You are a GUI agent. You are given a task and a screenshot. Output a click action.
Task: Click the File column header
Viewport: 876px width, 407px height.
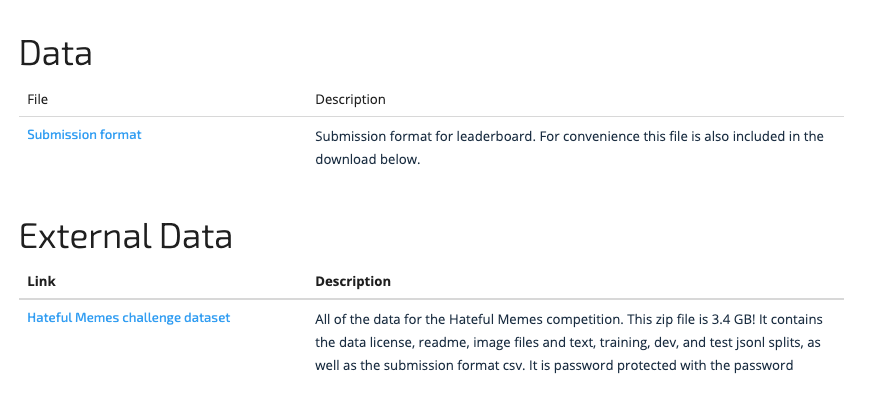click(38, 99)
